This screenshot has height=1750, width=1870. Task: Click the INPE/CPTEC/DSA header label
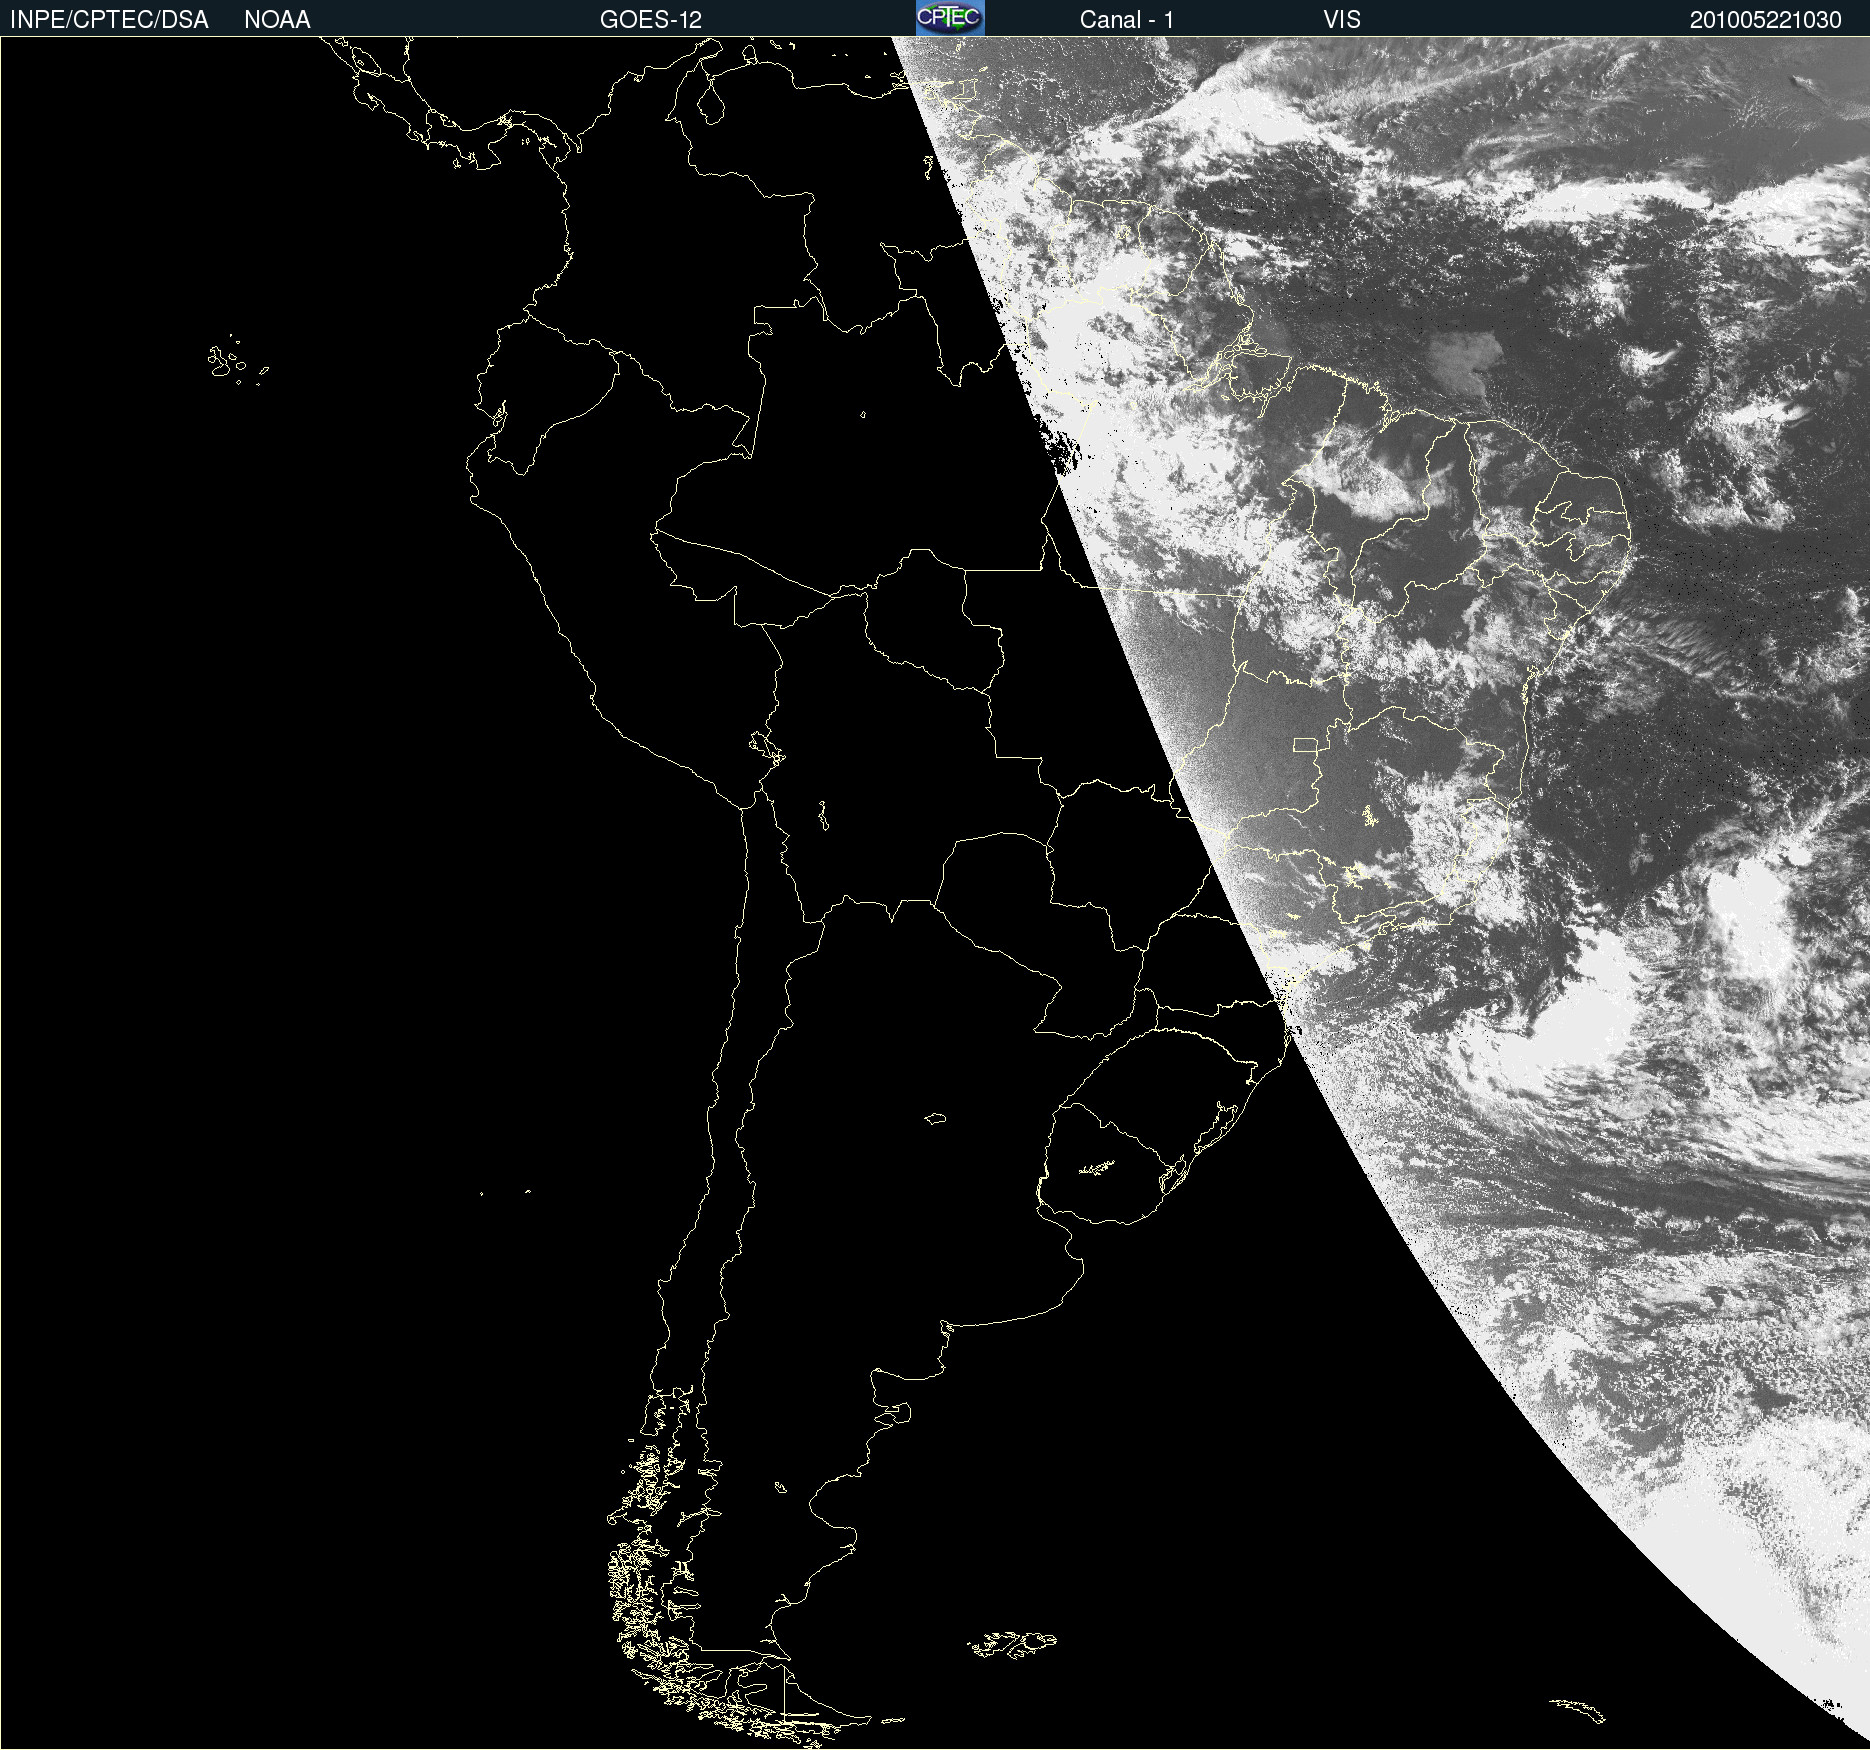coord(109,20)
